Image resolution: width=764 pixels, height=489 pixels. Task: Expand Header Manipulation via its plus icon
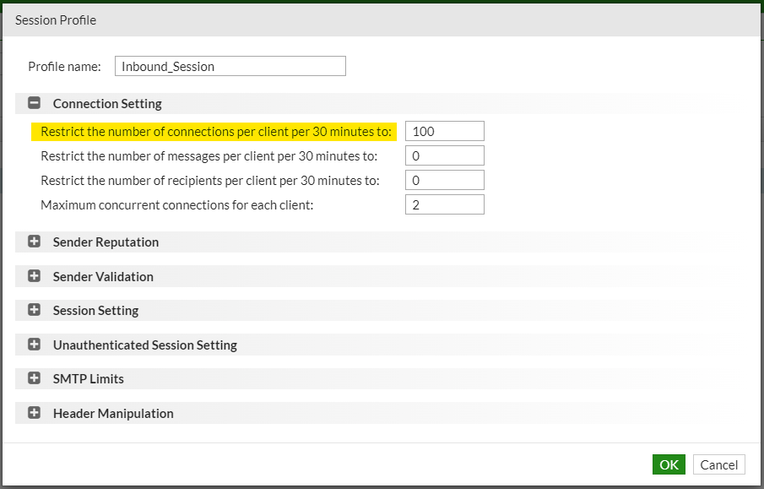click(34, 413)
